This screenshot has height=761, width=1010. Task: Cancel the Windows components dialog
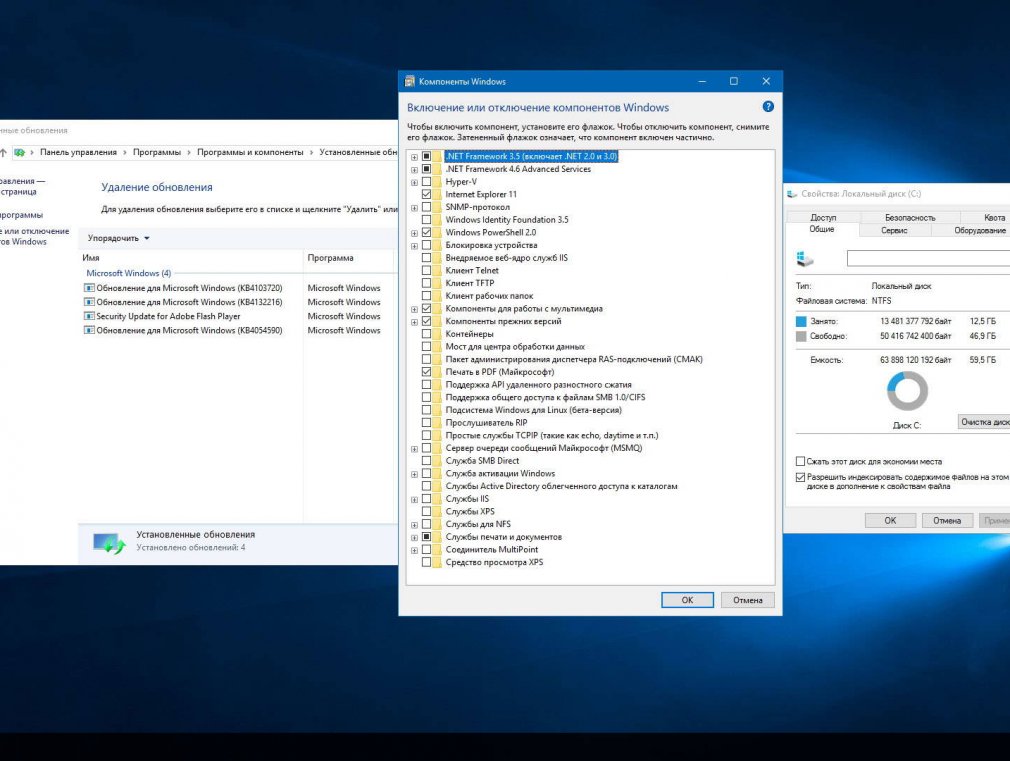(x=747, y=600)
